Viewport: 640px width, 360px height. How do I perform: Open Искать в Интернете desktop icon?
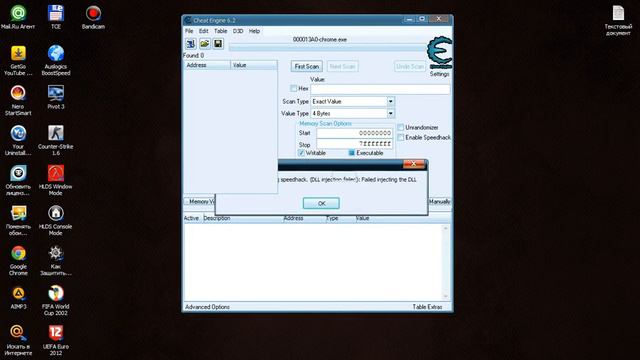(x=18, y=340)
